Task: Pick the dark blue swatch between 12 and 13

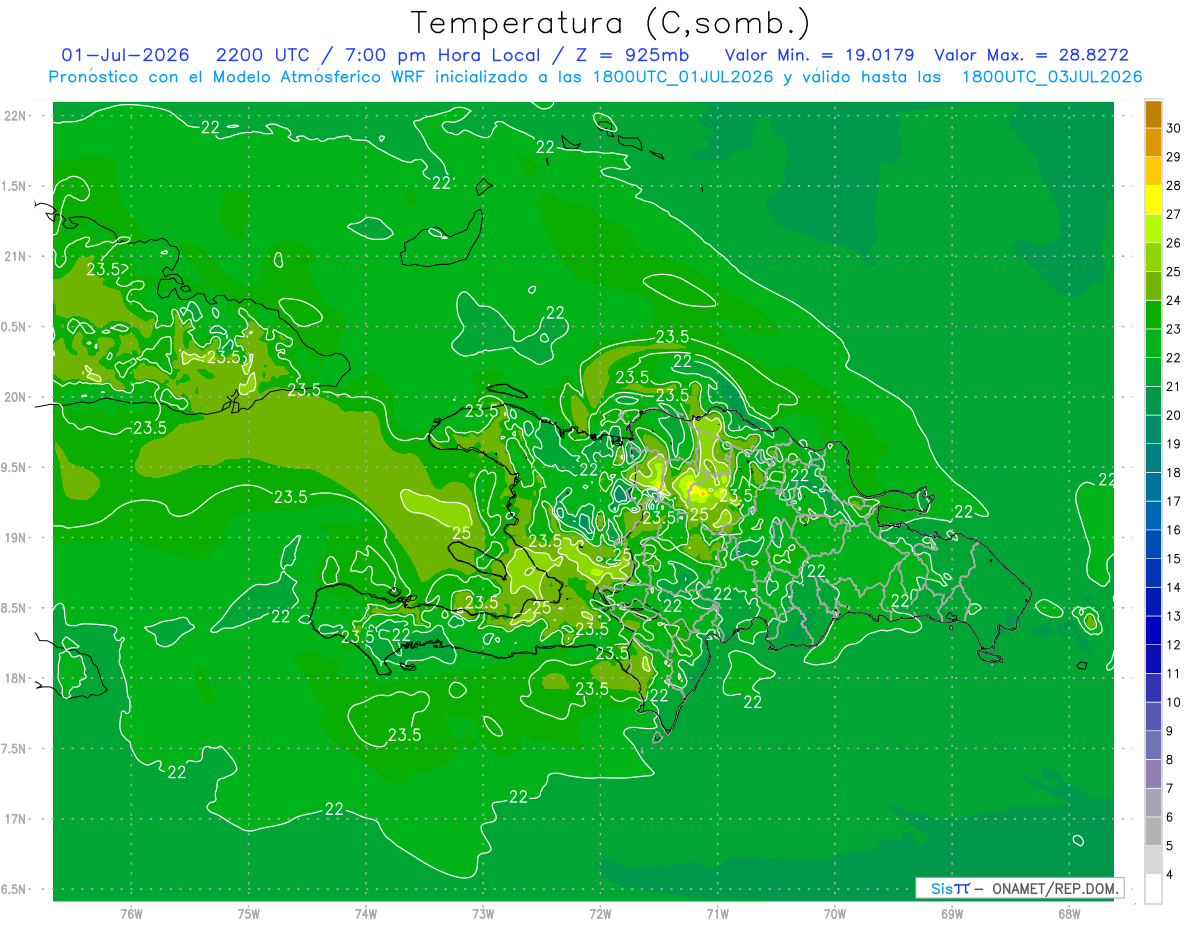Action: (x=1153, y=631)
